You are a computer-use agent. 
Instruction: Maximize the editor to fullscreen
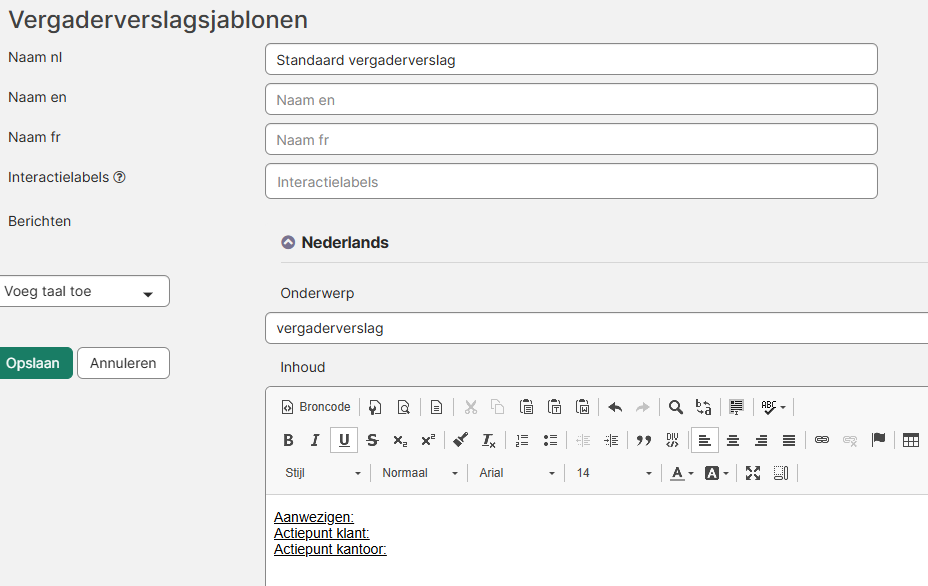[x=753, y=473]
